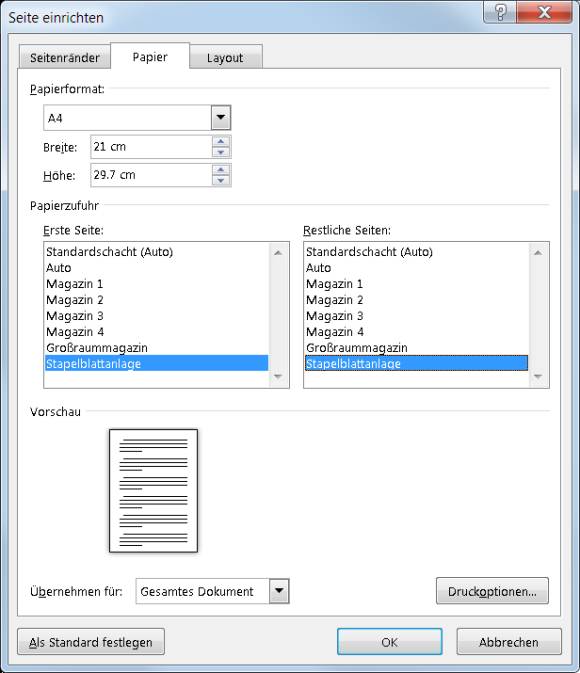This screenshot has width=580, height=673.
Task: Decrease Breite with the down spinner arrow
Action: pyautogui.click(x=221, y=152)
